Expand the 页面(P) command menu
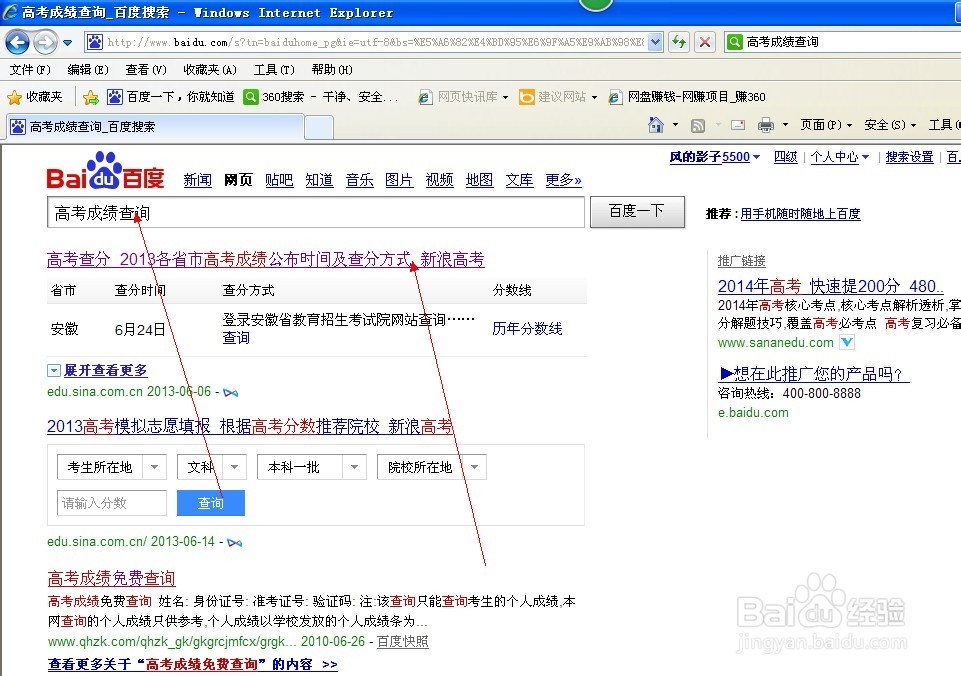 (x=826, y=125)
